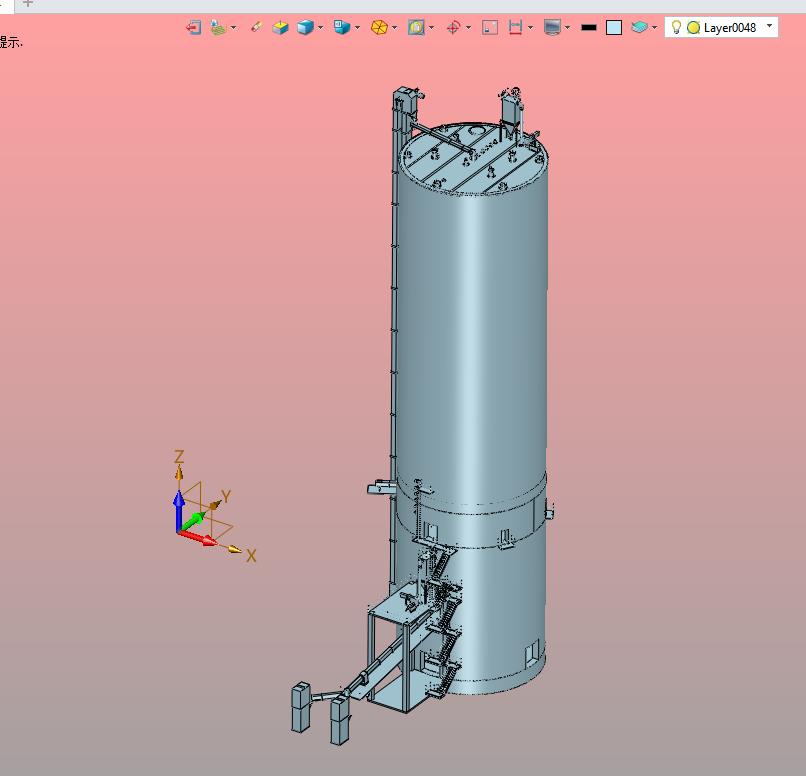Click the silo top roof plate

473,159
